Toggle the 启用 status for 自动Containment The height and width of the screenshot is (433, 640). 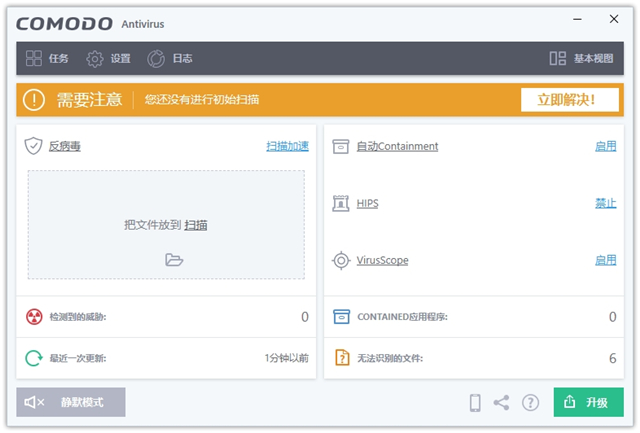click(x=606, y=146)
